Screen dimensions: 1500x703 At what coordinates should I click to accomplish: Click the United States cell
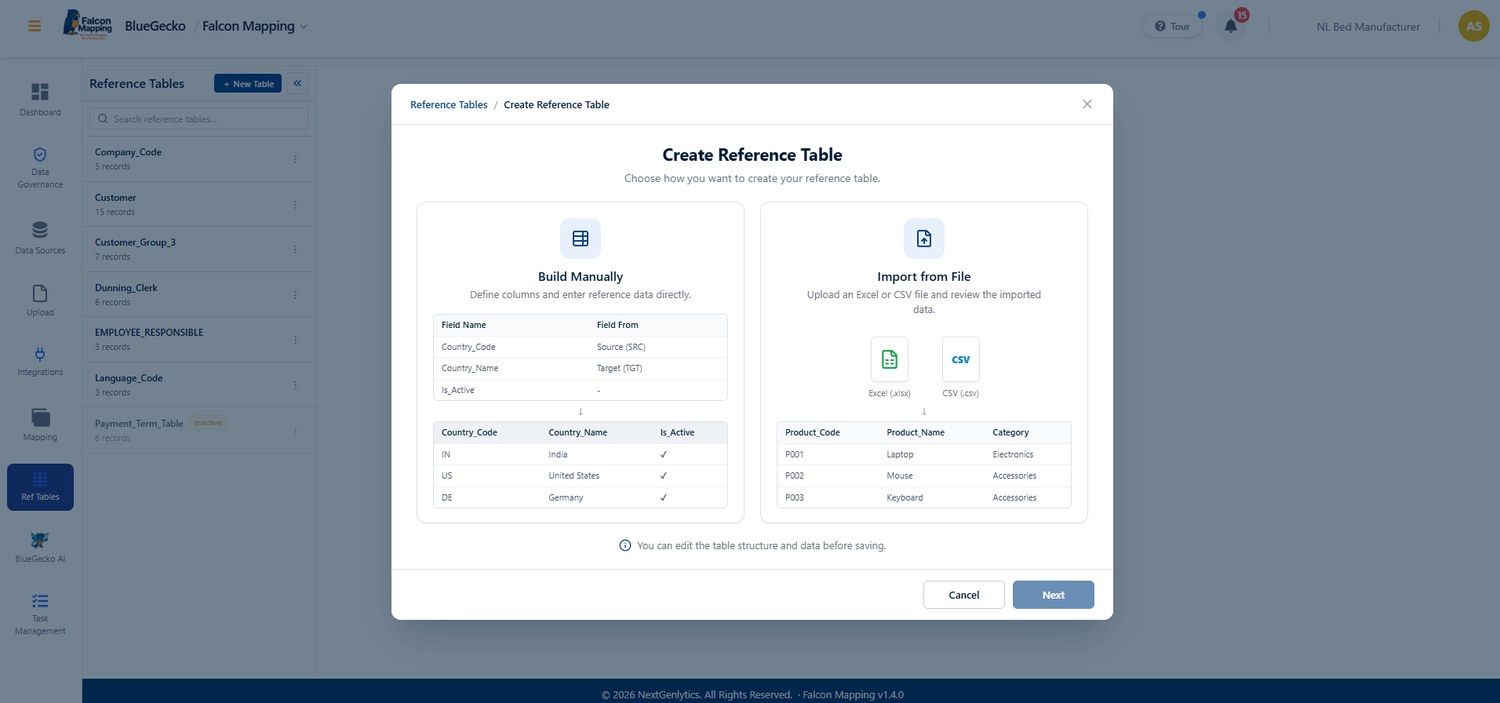[574, 476]
